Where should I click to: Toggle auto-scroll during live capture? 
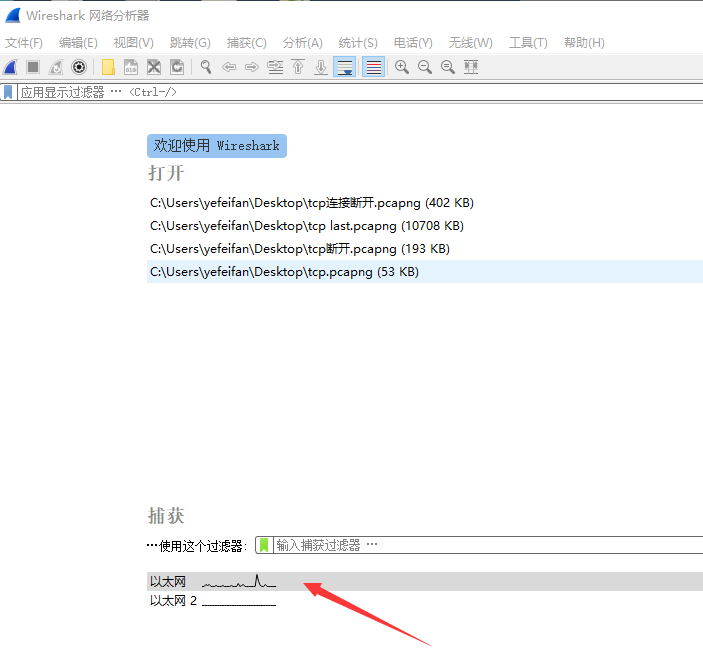pyautogui.click(x=344, y=67)
